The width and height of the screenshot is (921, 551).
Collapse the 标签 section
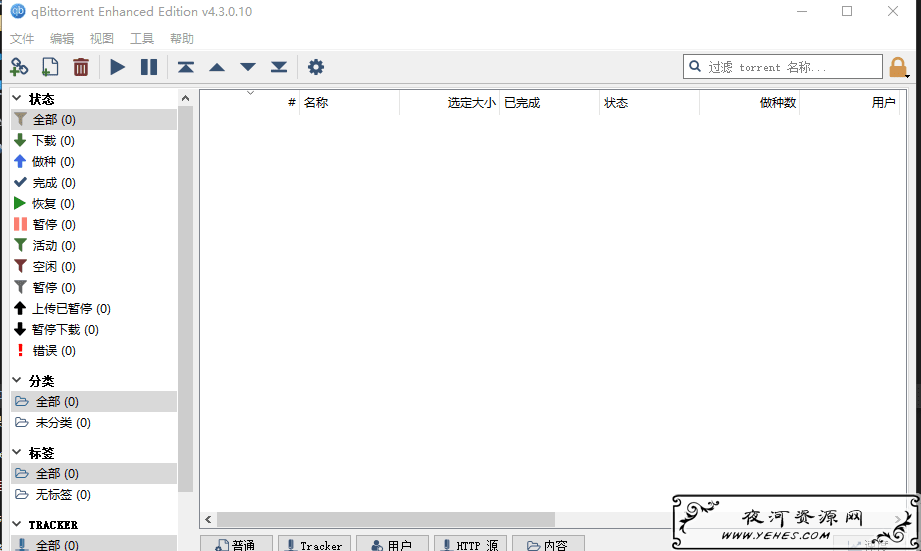point(17,452)
